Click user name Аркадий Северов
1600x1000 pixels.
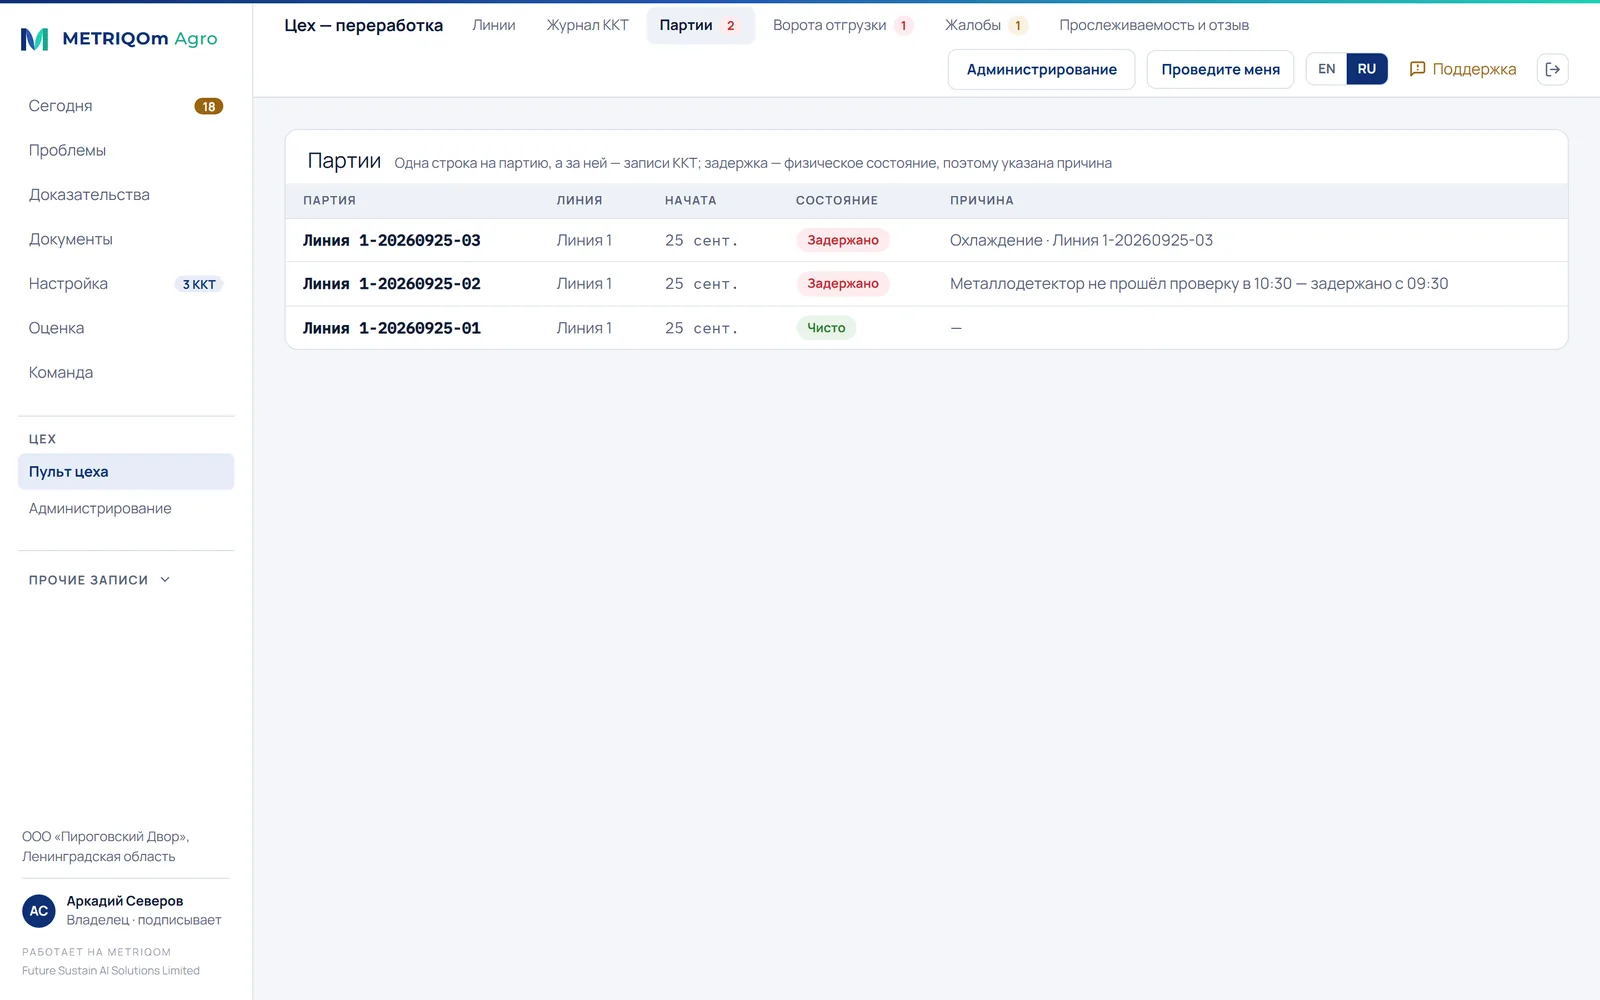click(125, 901)
